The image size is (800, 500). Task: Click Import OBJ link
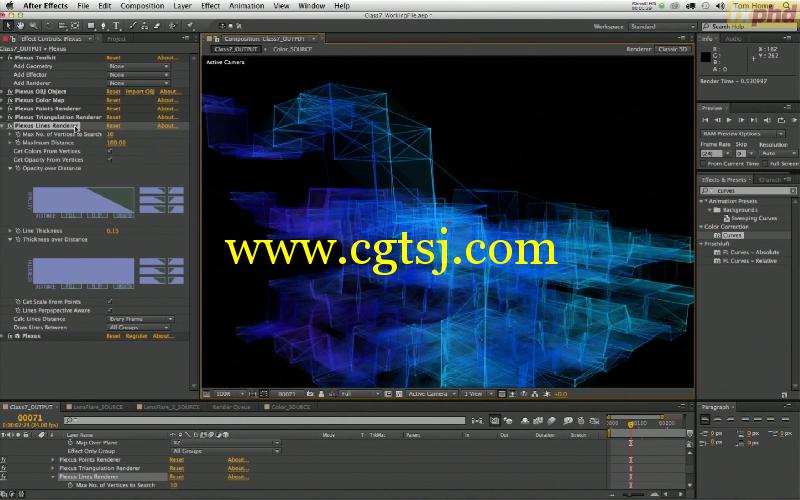tap(140, 92)
